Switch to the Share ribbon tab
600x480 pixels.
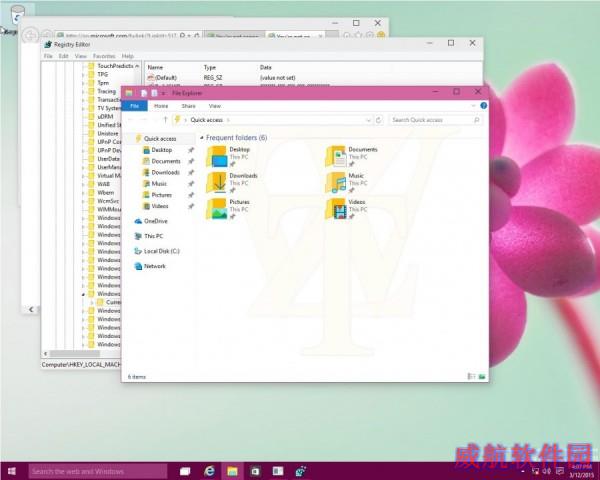[189, 106]
